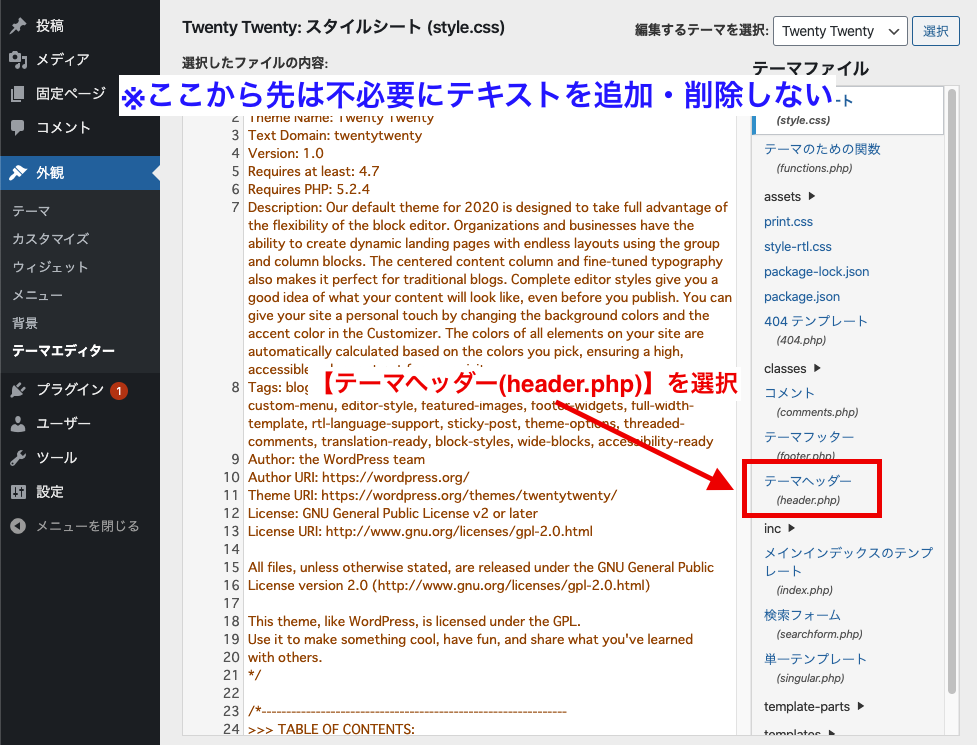Click the media icon beside メディア

pyautogui.click(x=18, y=60)
